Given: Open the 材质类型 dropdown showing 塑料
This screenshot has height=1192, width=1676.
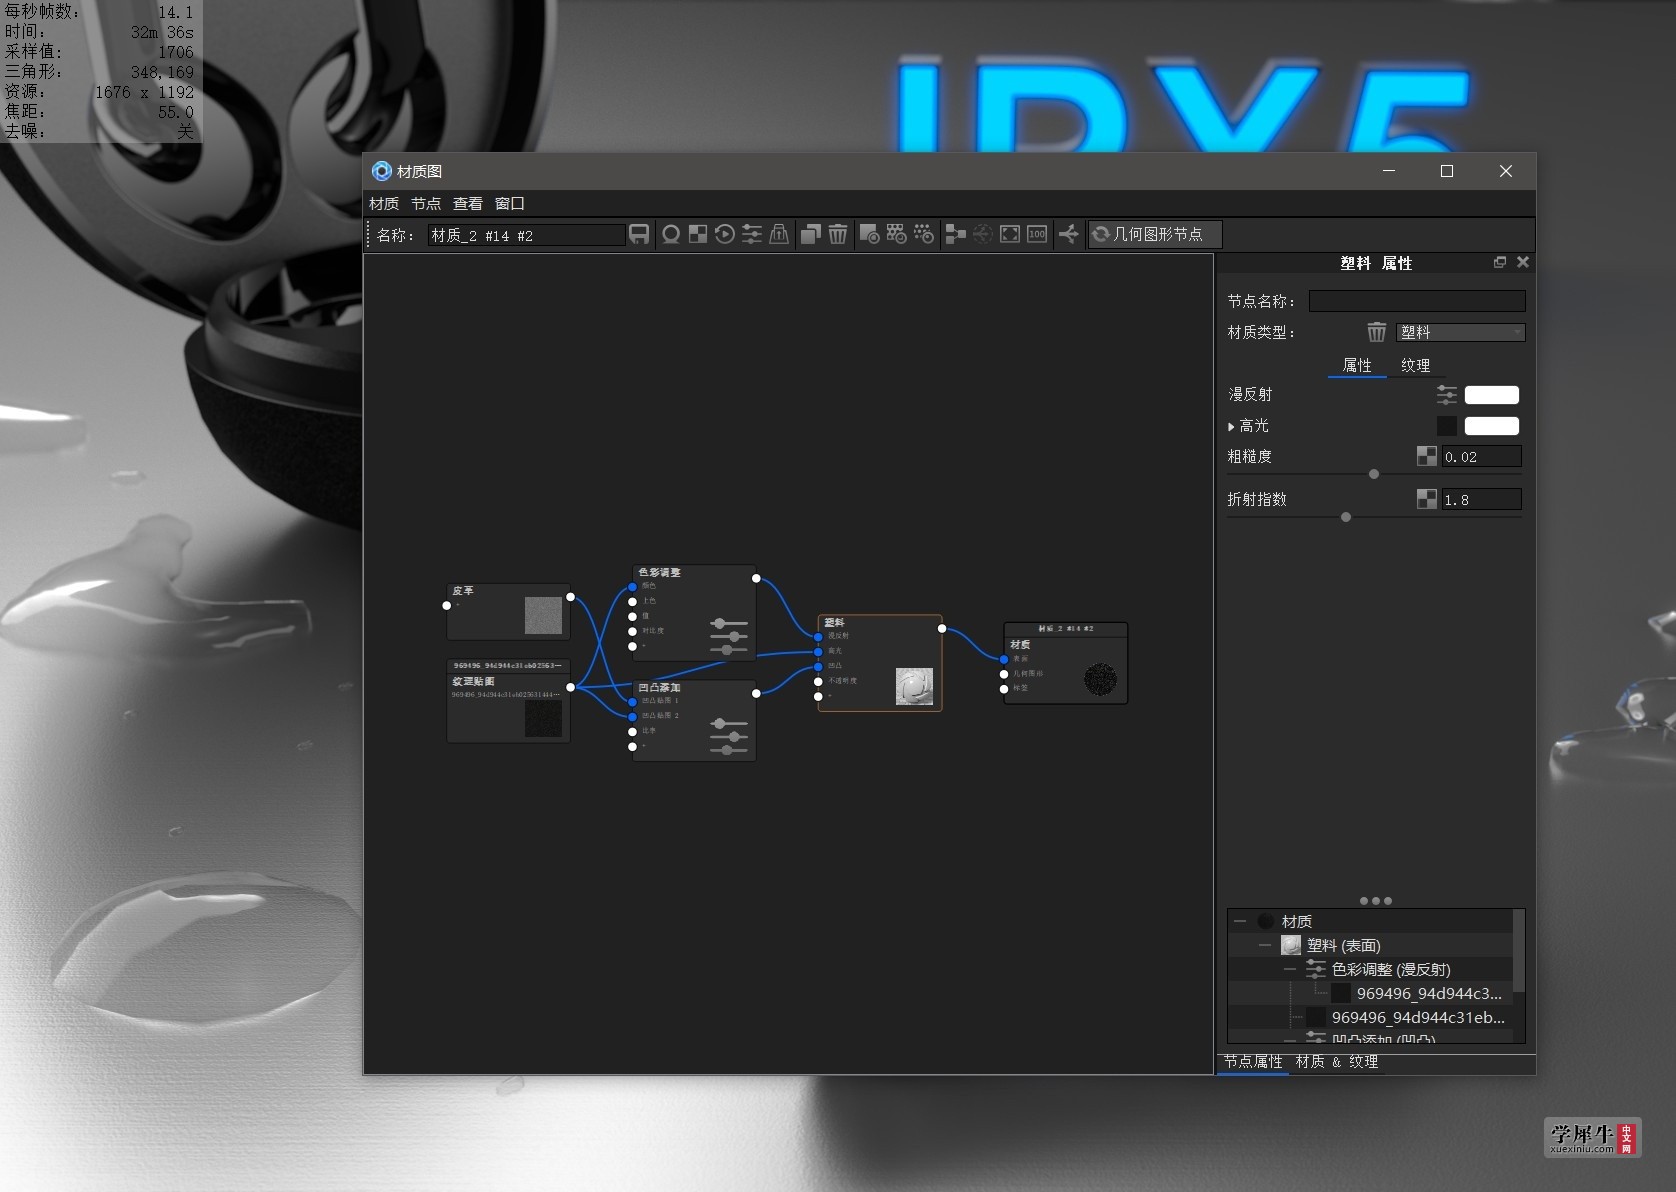Looking at the screenshot, I should pyautogui.click(x=1461, y=332).
